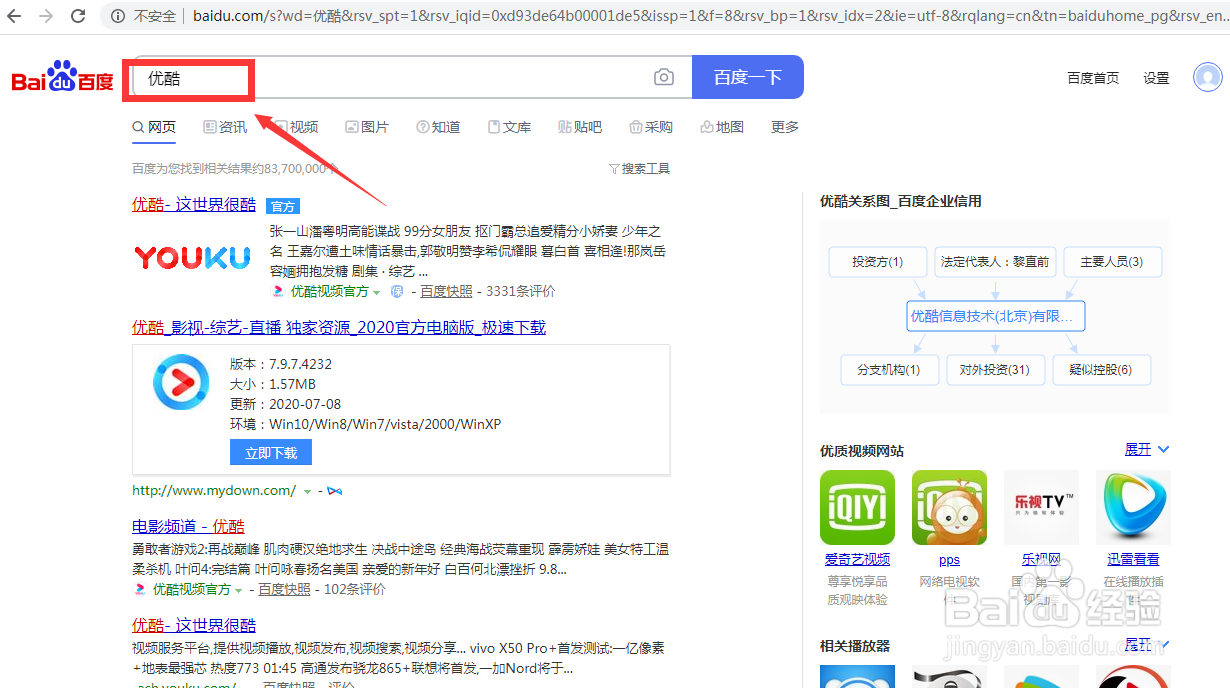Click 优酷视频官方 source under first result
Viewport: 1230px width, 688px height.
tap(329, 291)
